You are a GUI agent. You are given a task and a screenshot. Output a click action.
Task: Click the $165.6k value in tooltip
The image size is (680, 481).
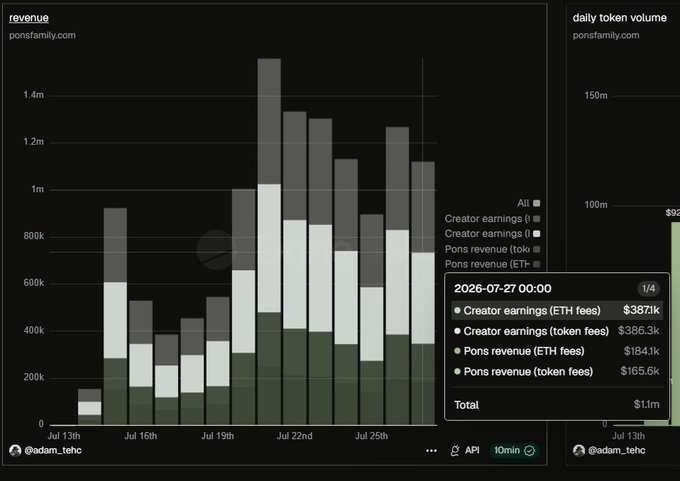(x=640, y=371)
